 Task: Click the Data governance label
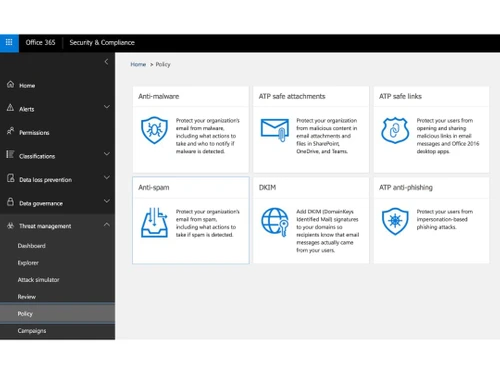click(x=41, y=203)
